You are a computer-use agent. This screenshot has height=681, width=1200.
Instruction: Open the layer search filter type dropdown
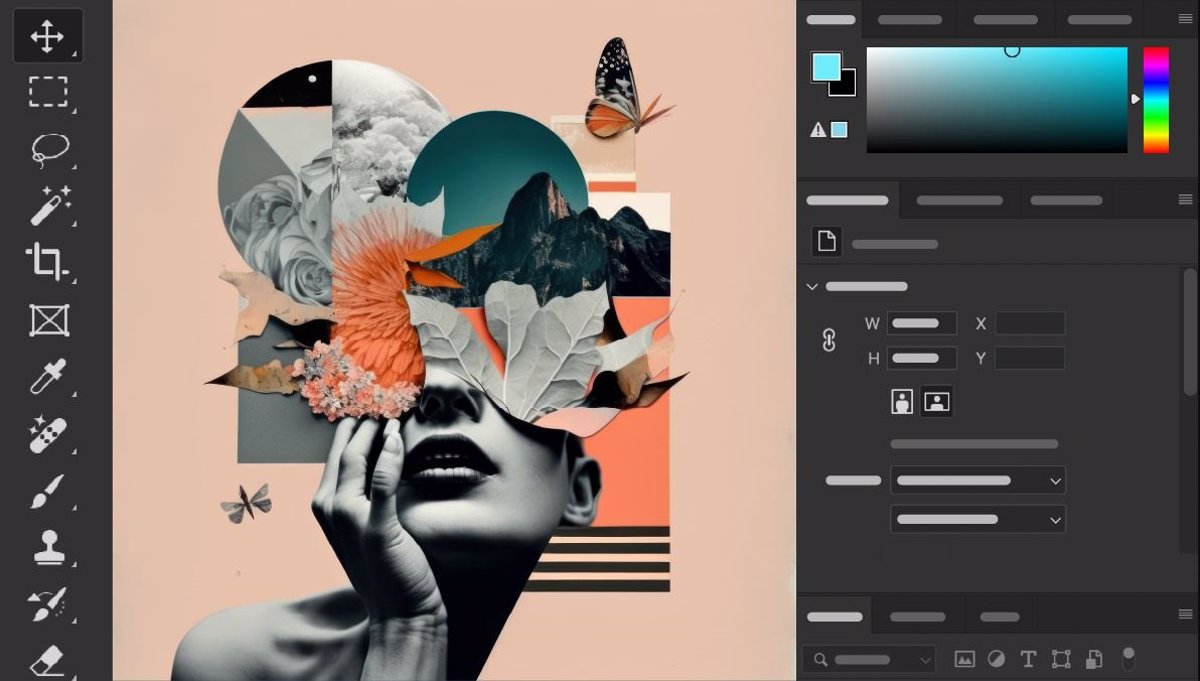(868, 659)
